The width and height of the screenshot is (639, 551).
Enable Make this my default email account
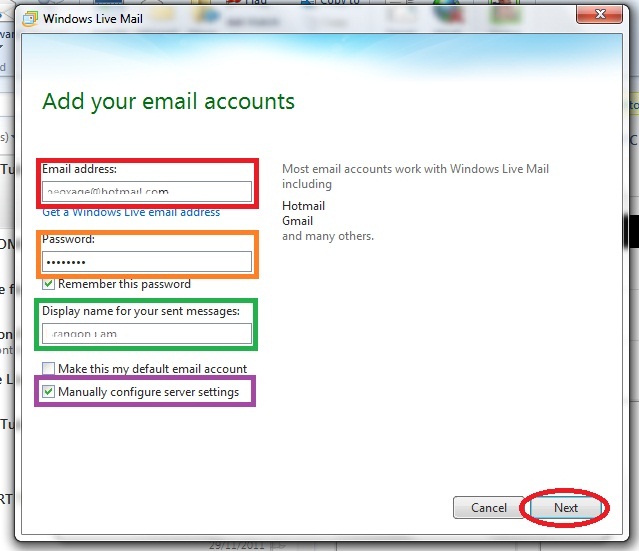(48, 368)
